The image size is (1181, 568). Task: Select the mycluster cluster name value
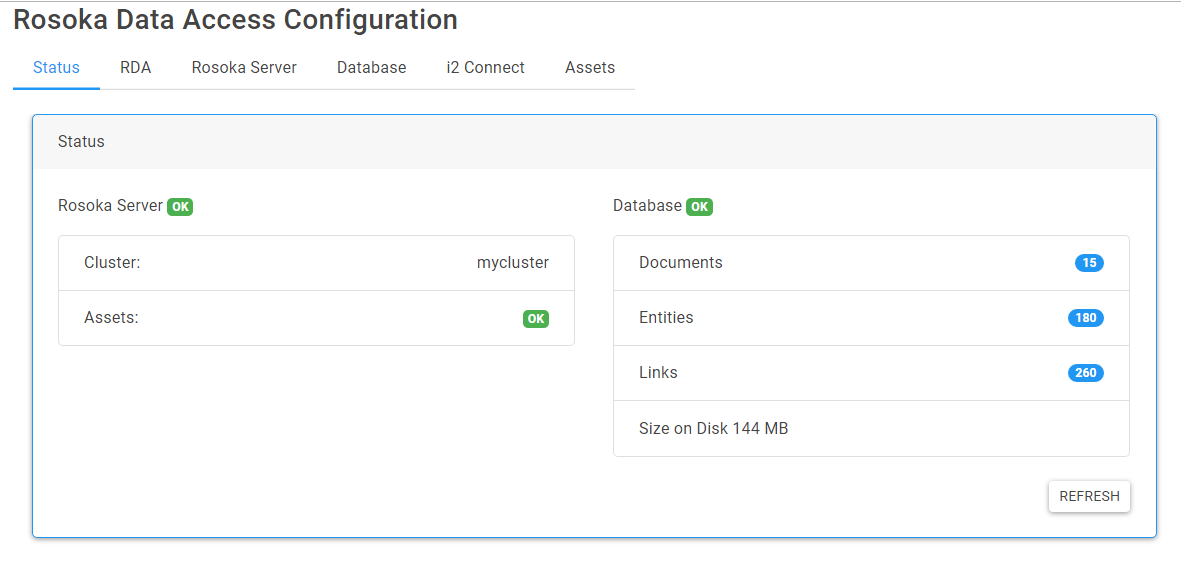(x=512, y=263)
